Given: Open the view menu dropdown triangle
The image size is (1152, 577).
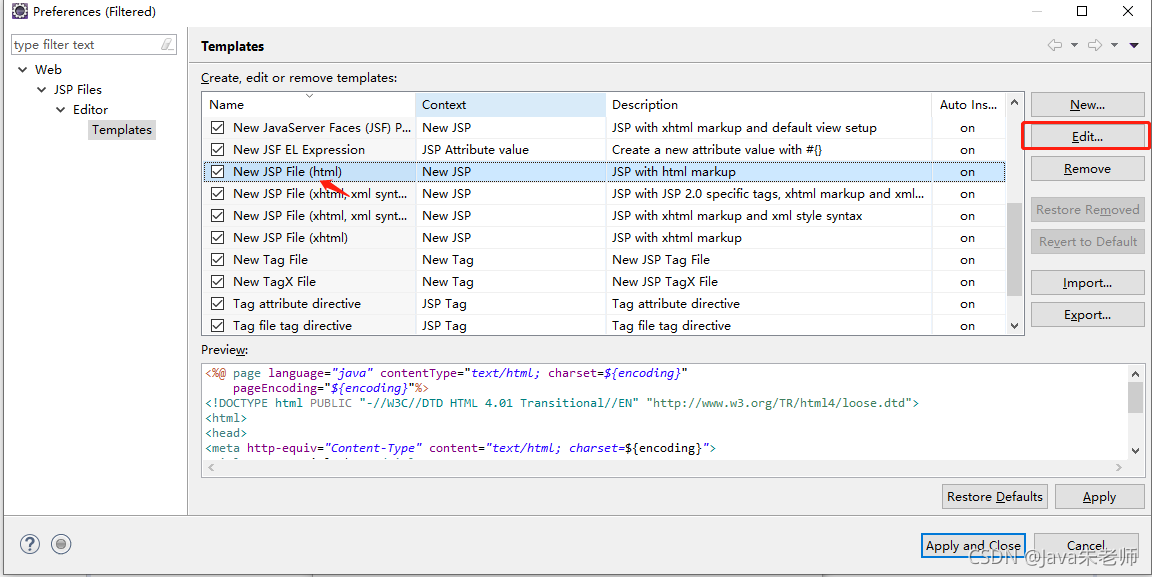Looking at the screenshot, I should pyautogui.click(x=1134, y=46).
